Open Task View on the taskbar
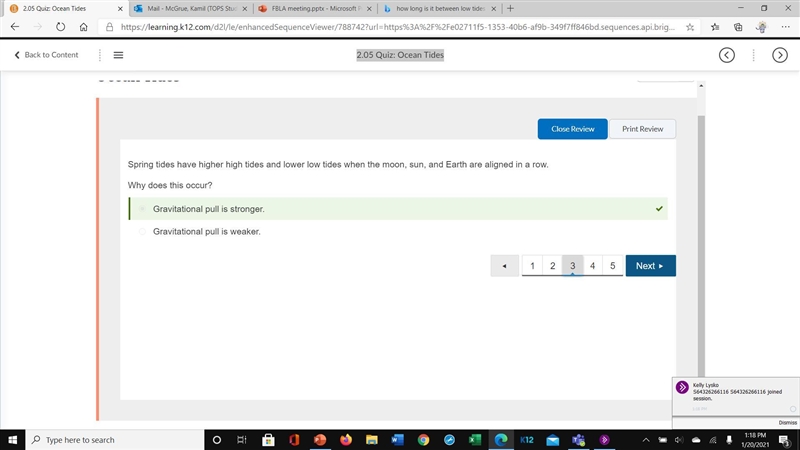Viewport: 800px width, 450px height. 242,440
